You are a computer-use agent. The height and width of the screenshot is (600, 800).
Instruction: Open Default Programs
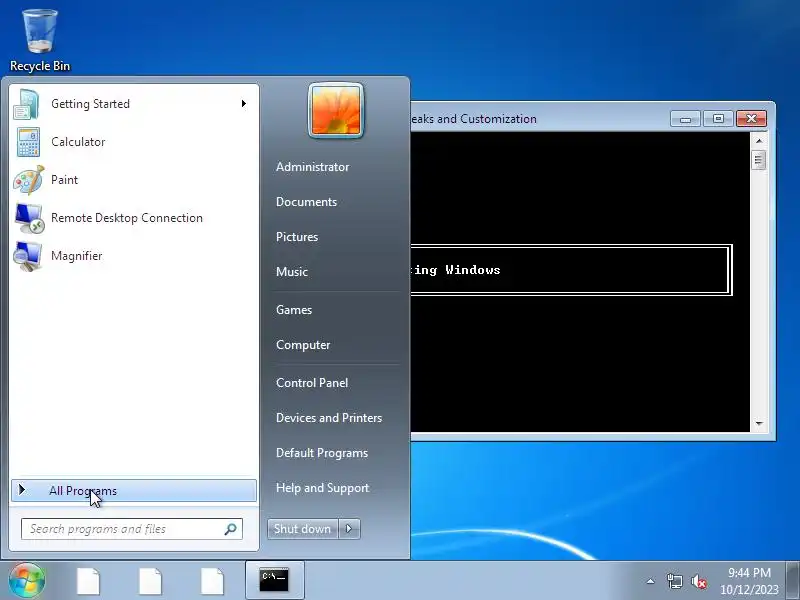(322, 453)
